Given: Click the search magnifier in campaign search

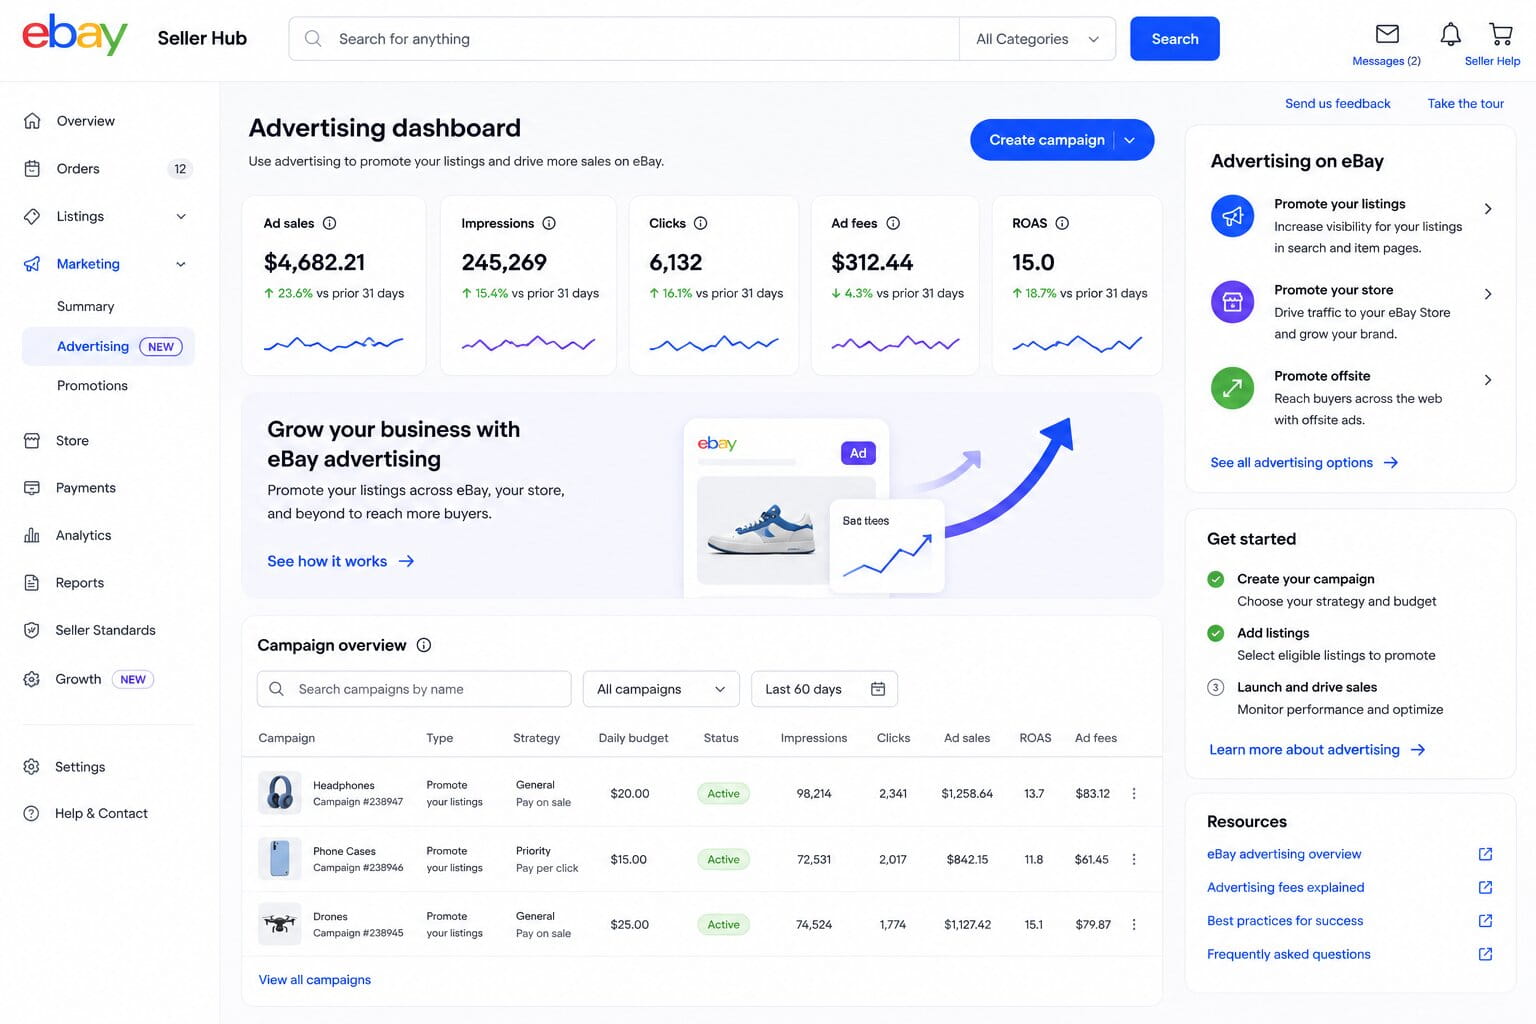Looking at the screenshot, I should 277,689.
